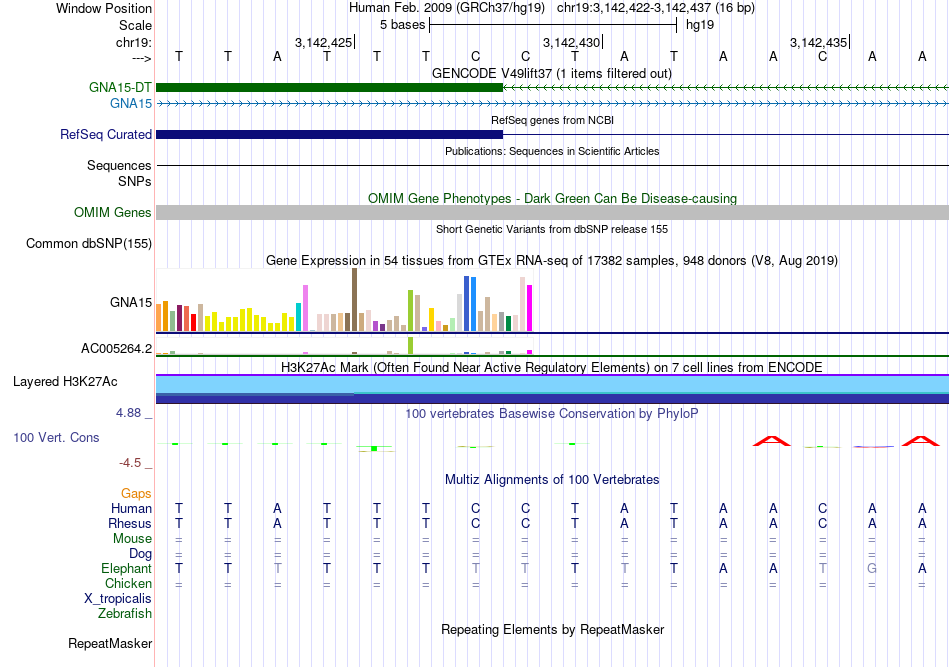Click the AC005264.2 expression track label
Viewport: 950px width, 667px height.
[x=116, y=348]
